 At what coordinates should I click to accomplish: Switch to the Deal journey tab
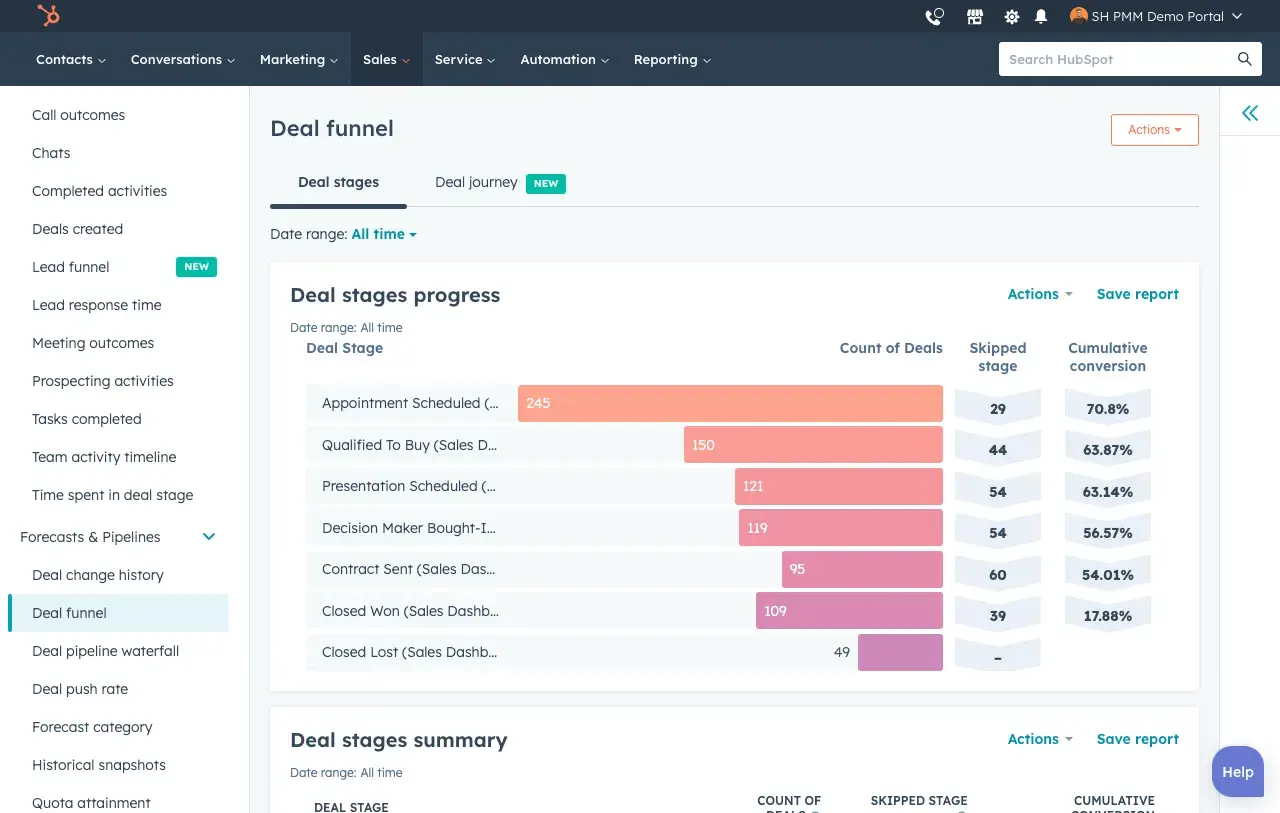(x=476, y=182)
